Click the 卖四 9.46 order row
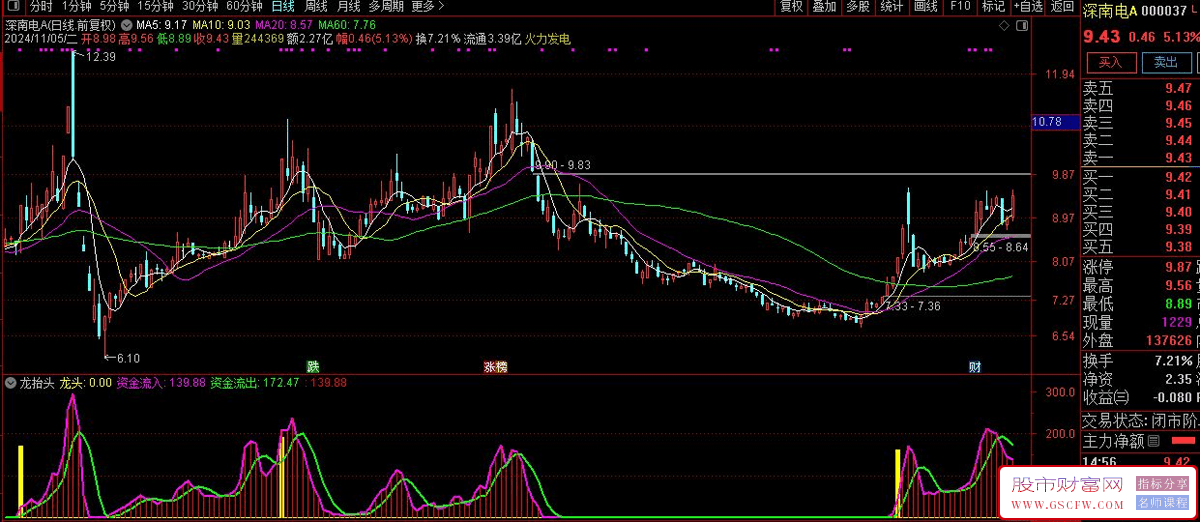This screenshot has width=1200, height=522. [1140, 105]
